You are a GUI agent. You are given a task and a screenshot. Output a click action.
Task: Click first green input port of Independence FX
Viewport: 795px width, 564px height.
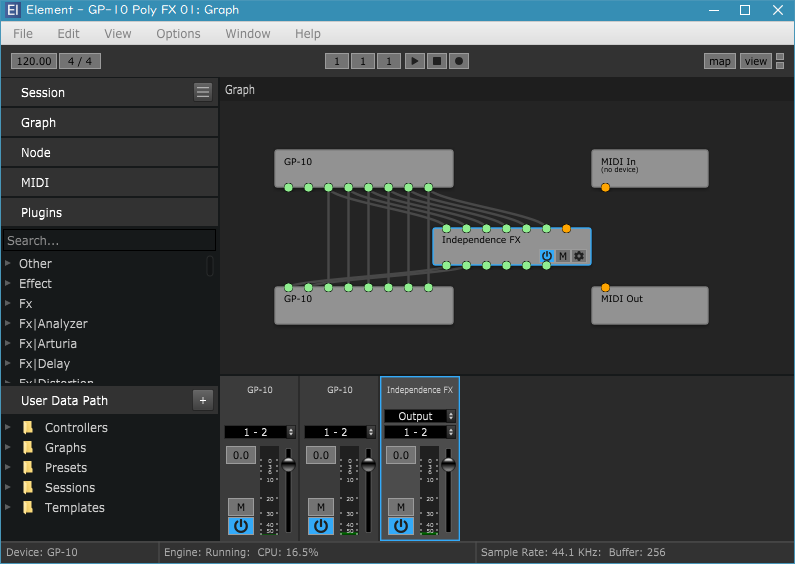click(446, 229)
